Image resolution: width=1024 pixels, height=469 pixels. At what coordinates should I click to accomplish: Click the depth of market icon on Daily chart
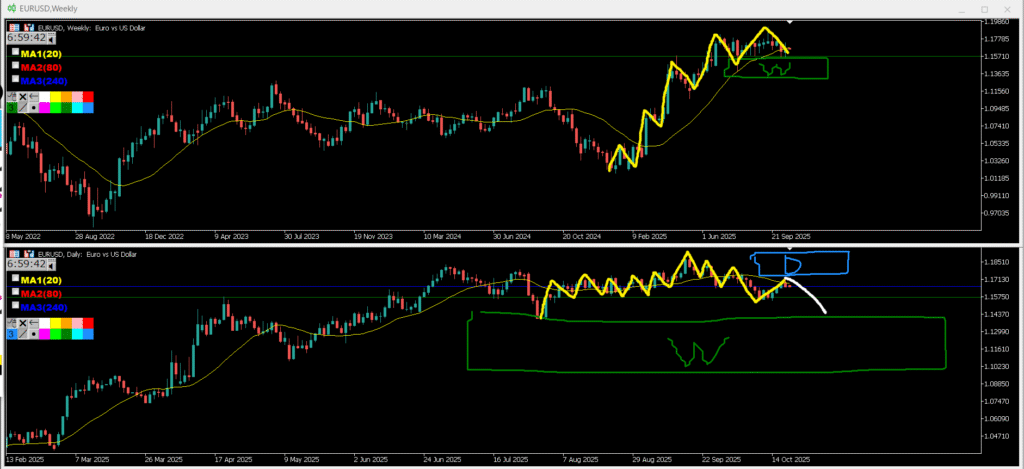[x=29, y=254]
